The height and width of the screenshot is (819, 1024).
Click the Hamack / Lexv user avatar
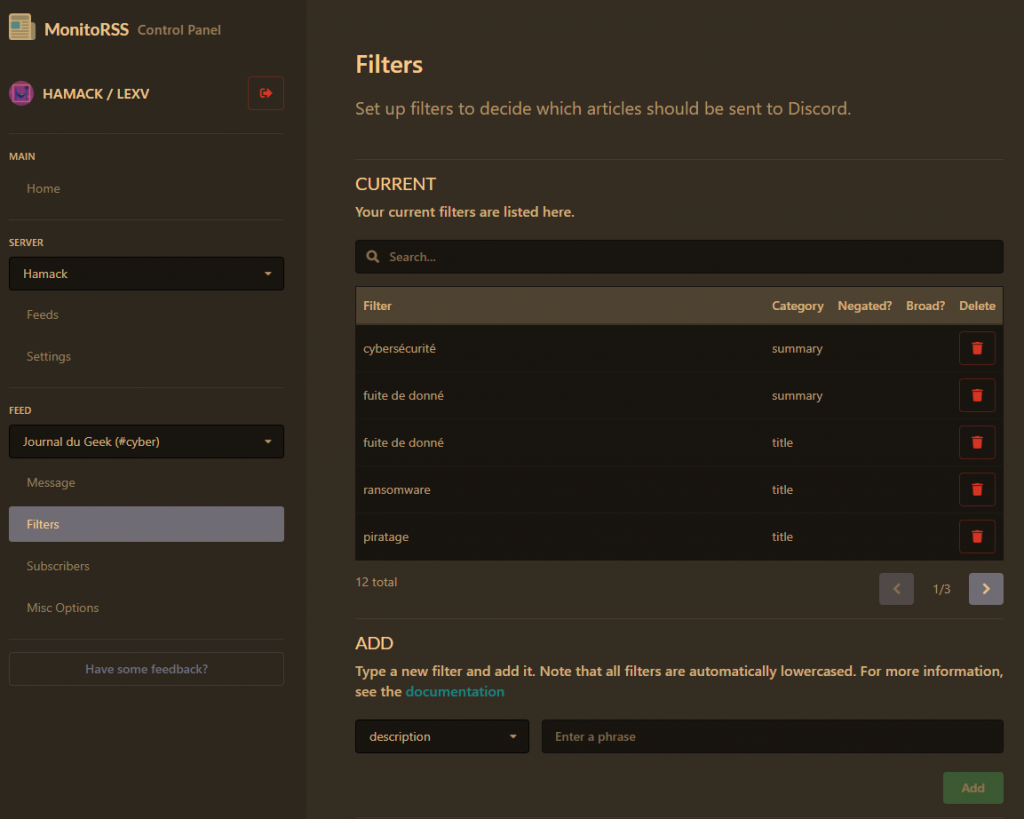click(21, 93)
